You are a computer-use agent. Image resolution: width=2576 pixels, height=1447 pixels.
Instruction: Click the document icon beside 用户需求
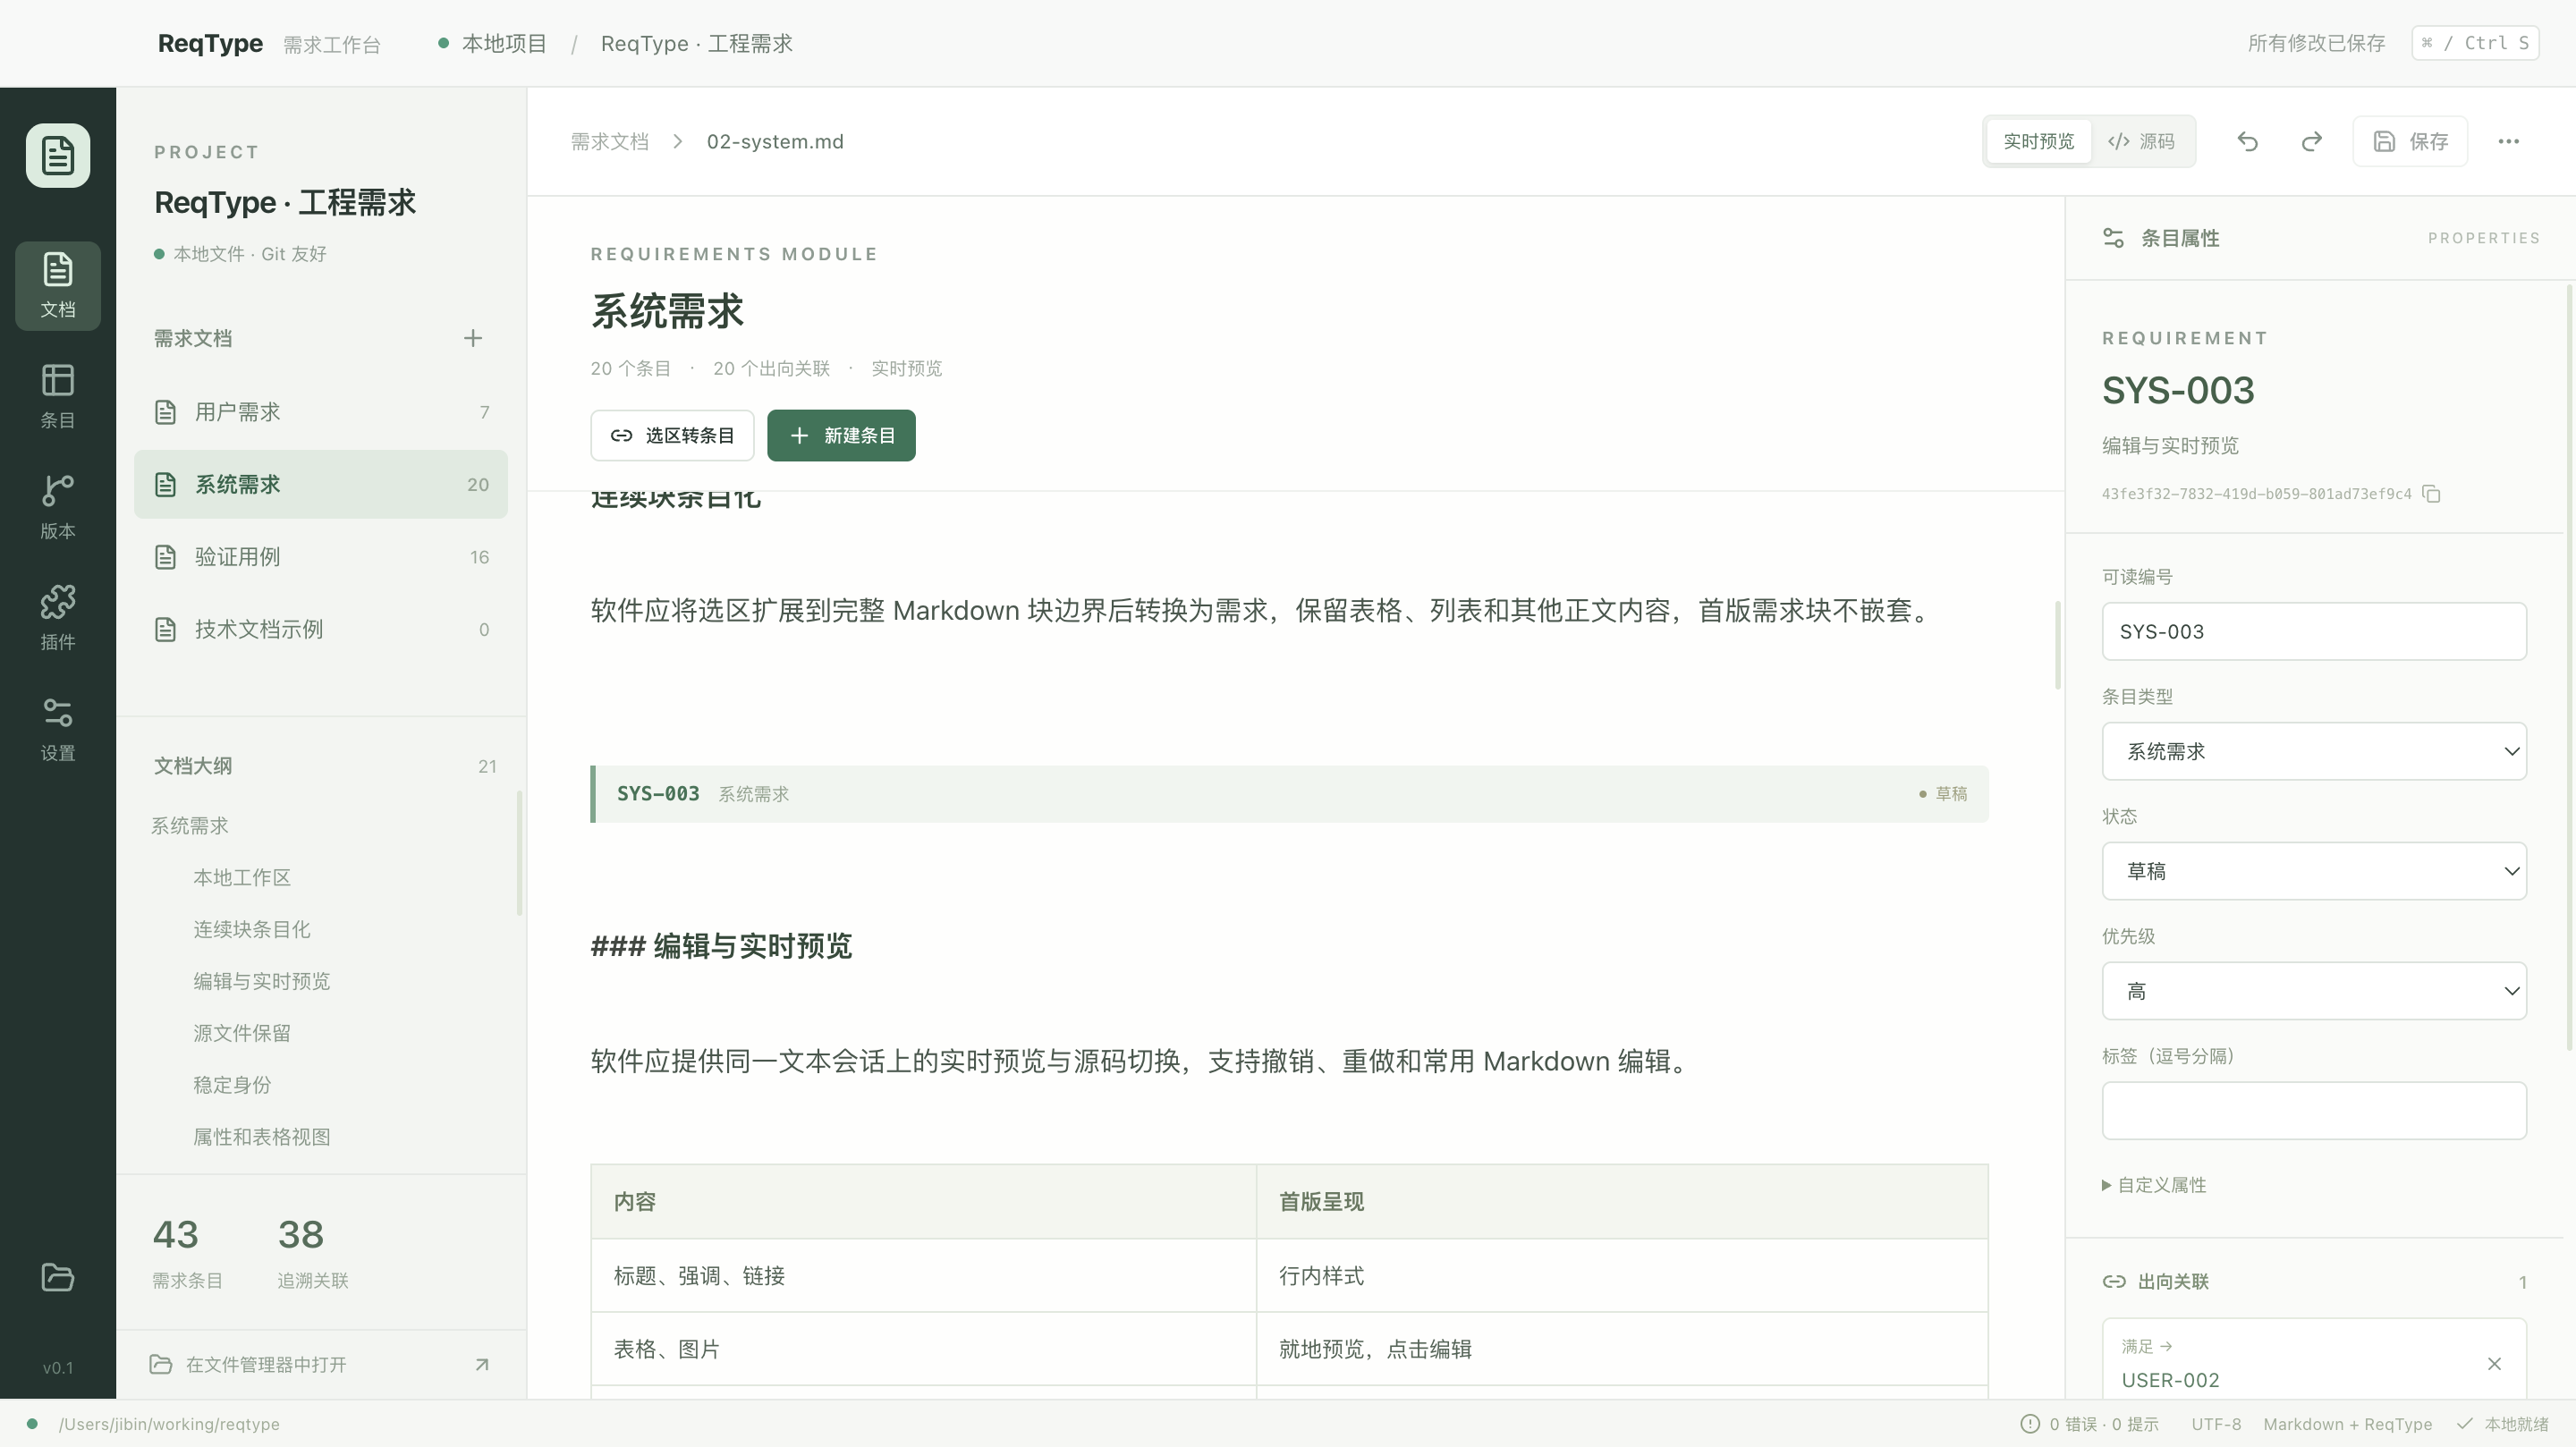(165, 412)
